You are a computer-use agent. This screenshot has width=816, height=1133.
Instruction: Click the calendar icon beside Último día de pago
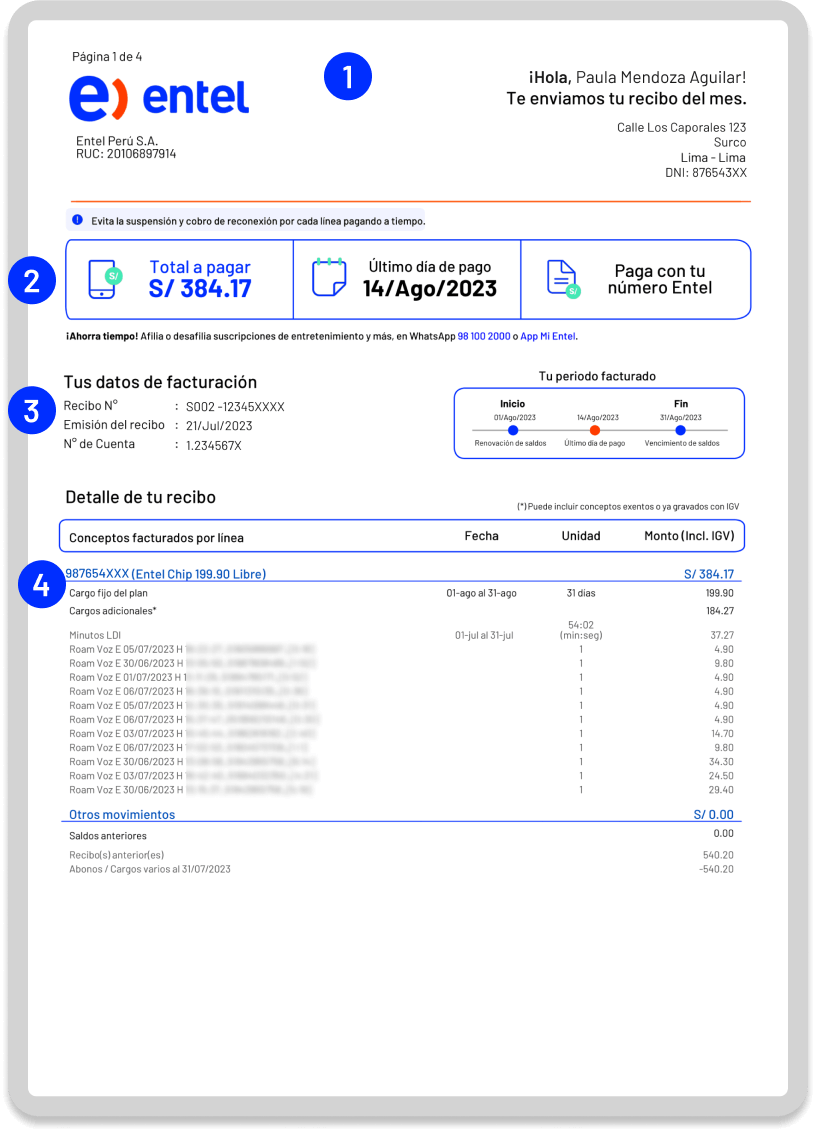[329, 278]
